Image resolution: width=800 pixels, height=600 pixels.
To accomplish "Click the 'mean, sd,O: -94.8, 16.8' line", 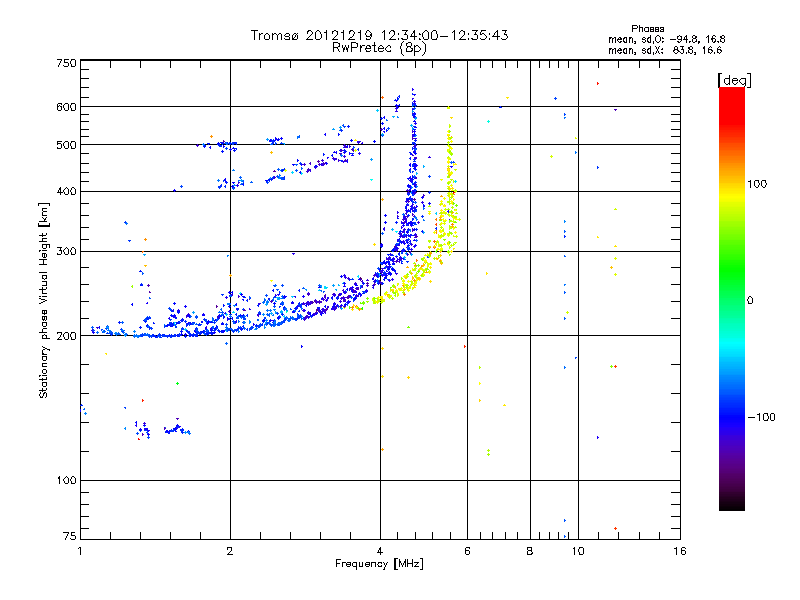I will 666,39.
